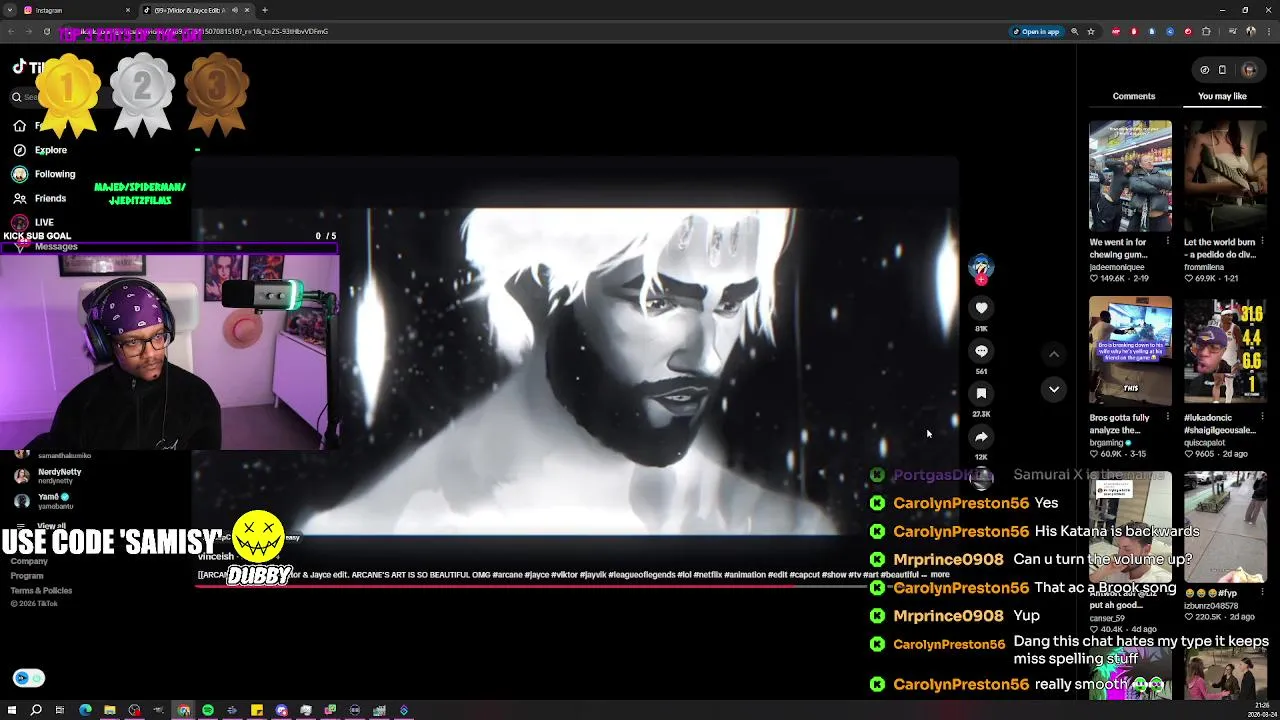Image resolution: width=1280 pixels, height=720 pixels.
Task: Click the TikTok phone icon in header
Action: pos(1222,70)
